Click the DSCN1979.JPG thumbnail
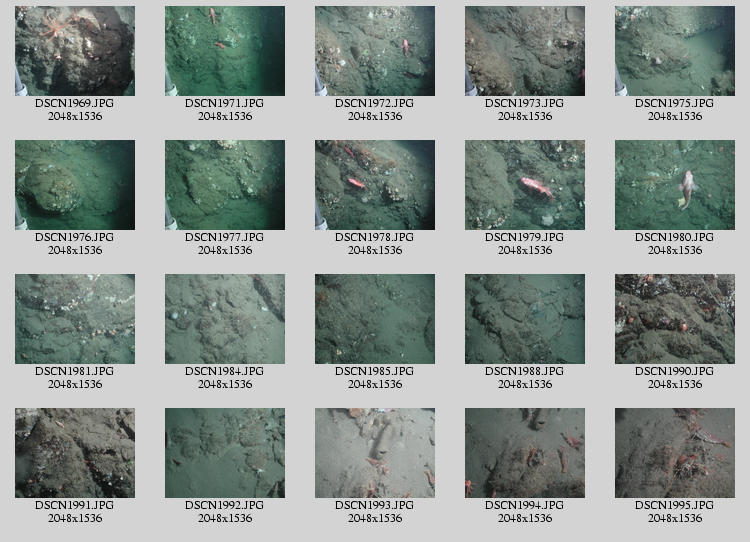The image size is (750, 542). pyautogui.click(x=525, y=185)
